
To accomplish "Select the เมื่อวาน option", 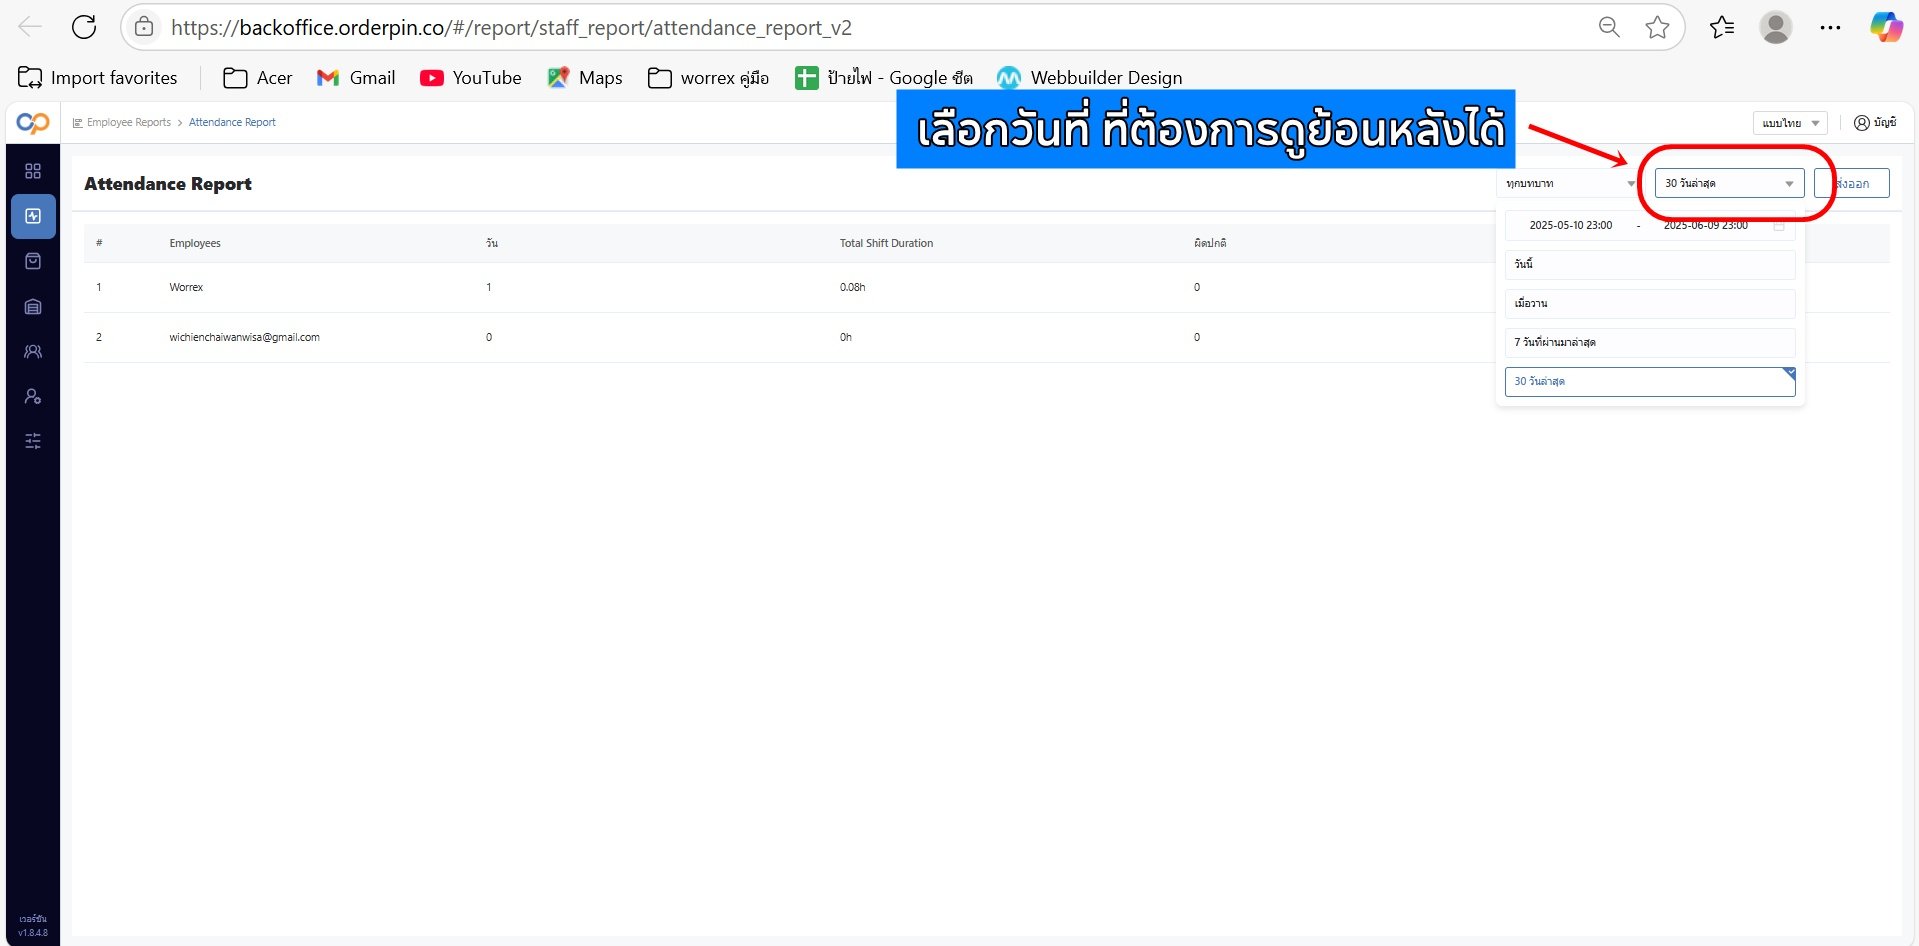I will [x=1650, y=303].
